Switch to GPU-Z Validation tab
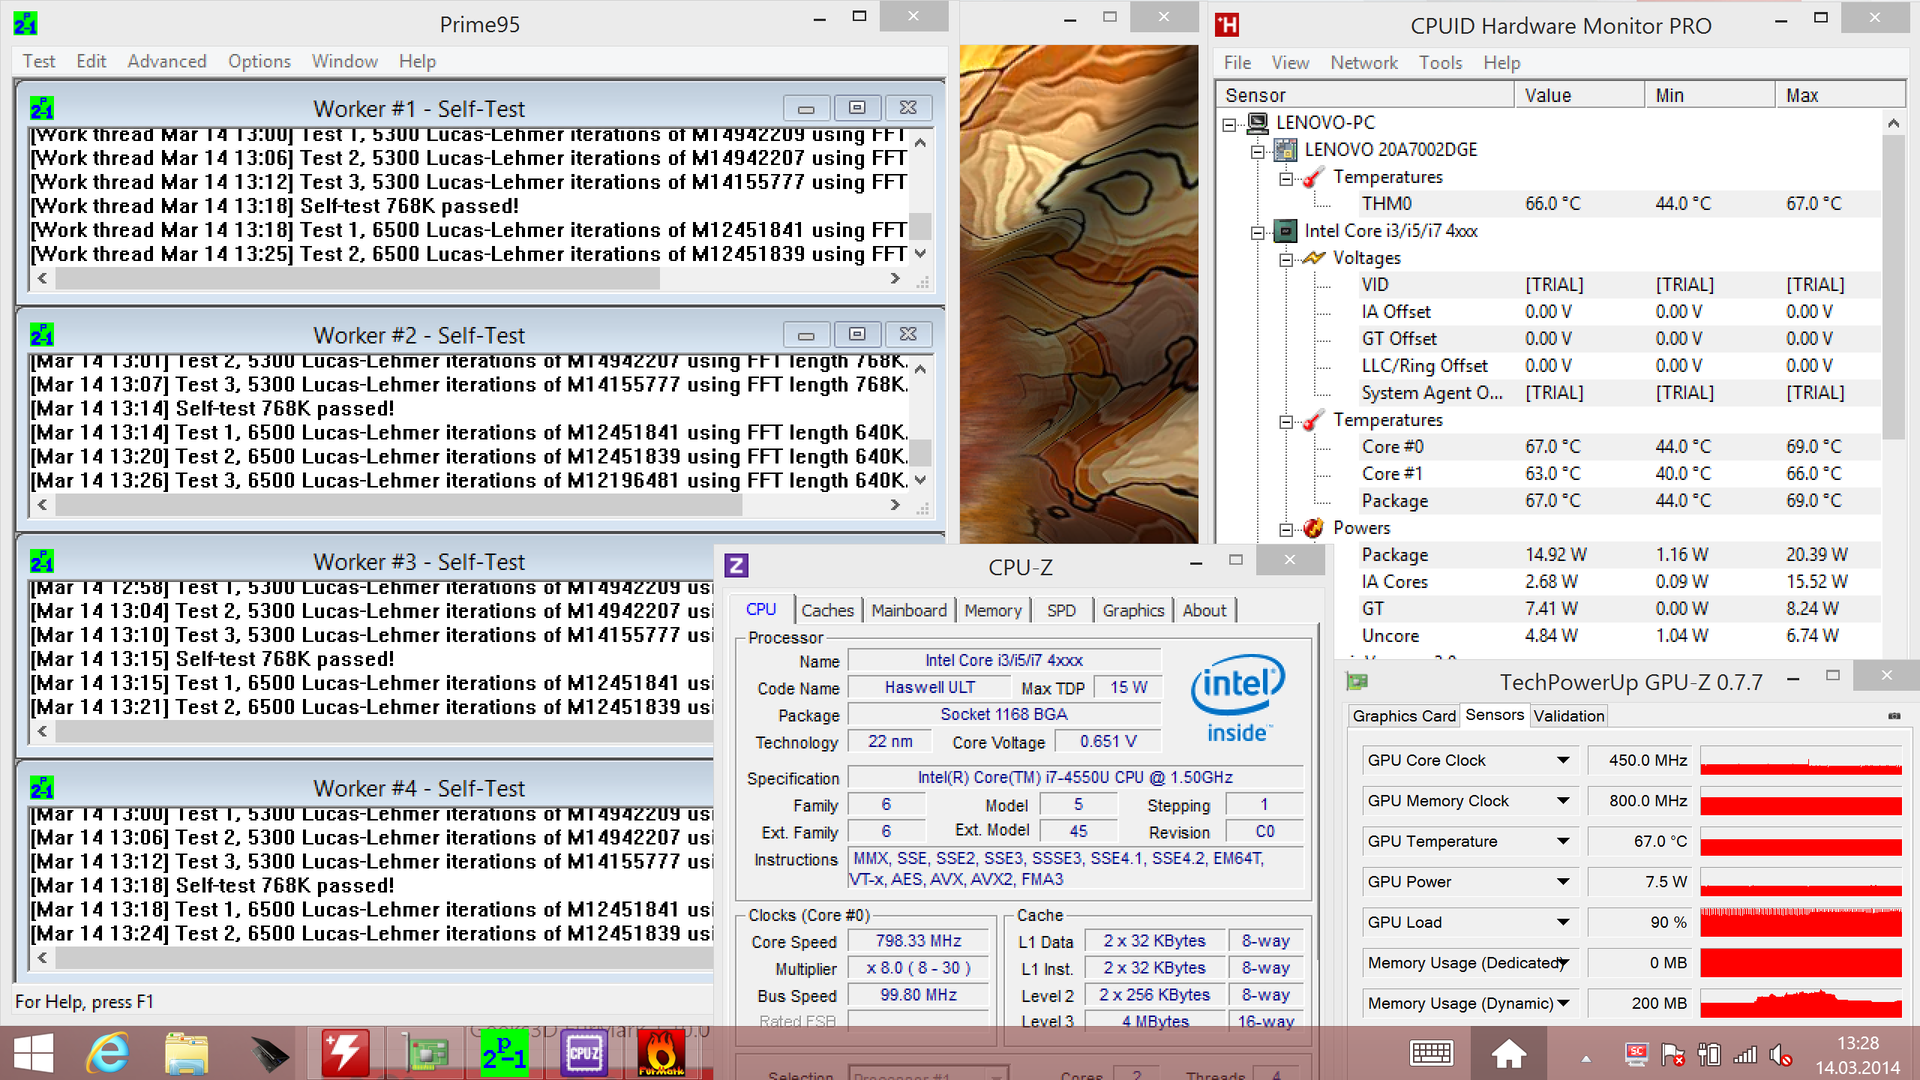Image resolution: width=1920 pixels, height=1080 pixels. [x=1568, y=716]
